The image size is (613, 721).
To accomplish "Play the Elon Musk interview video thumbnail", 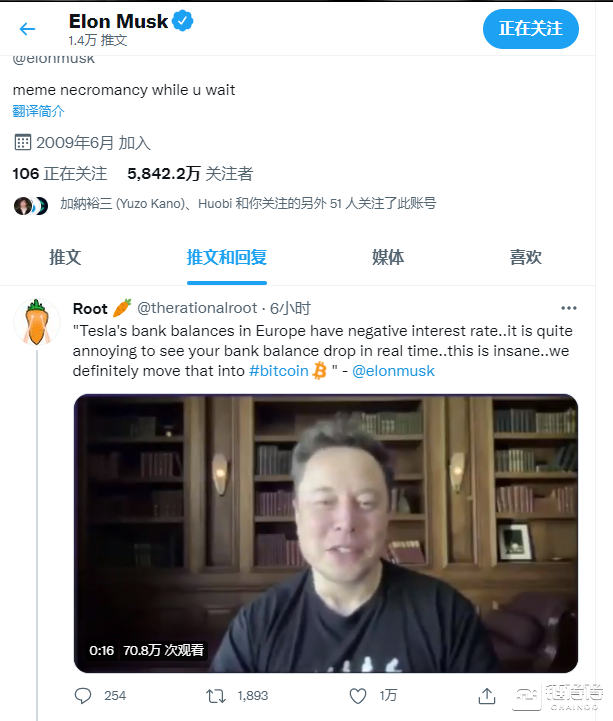I will pyautogui.click(x=326, y=533).
